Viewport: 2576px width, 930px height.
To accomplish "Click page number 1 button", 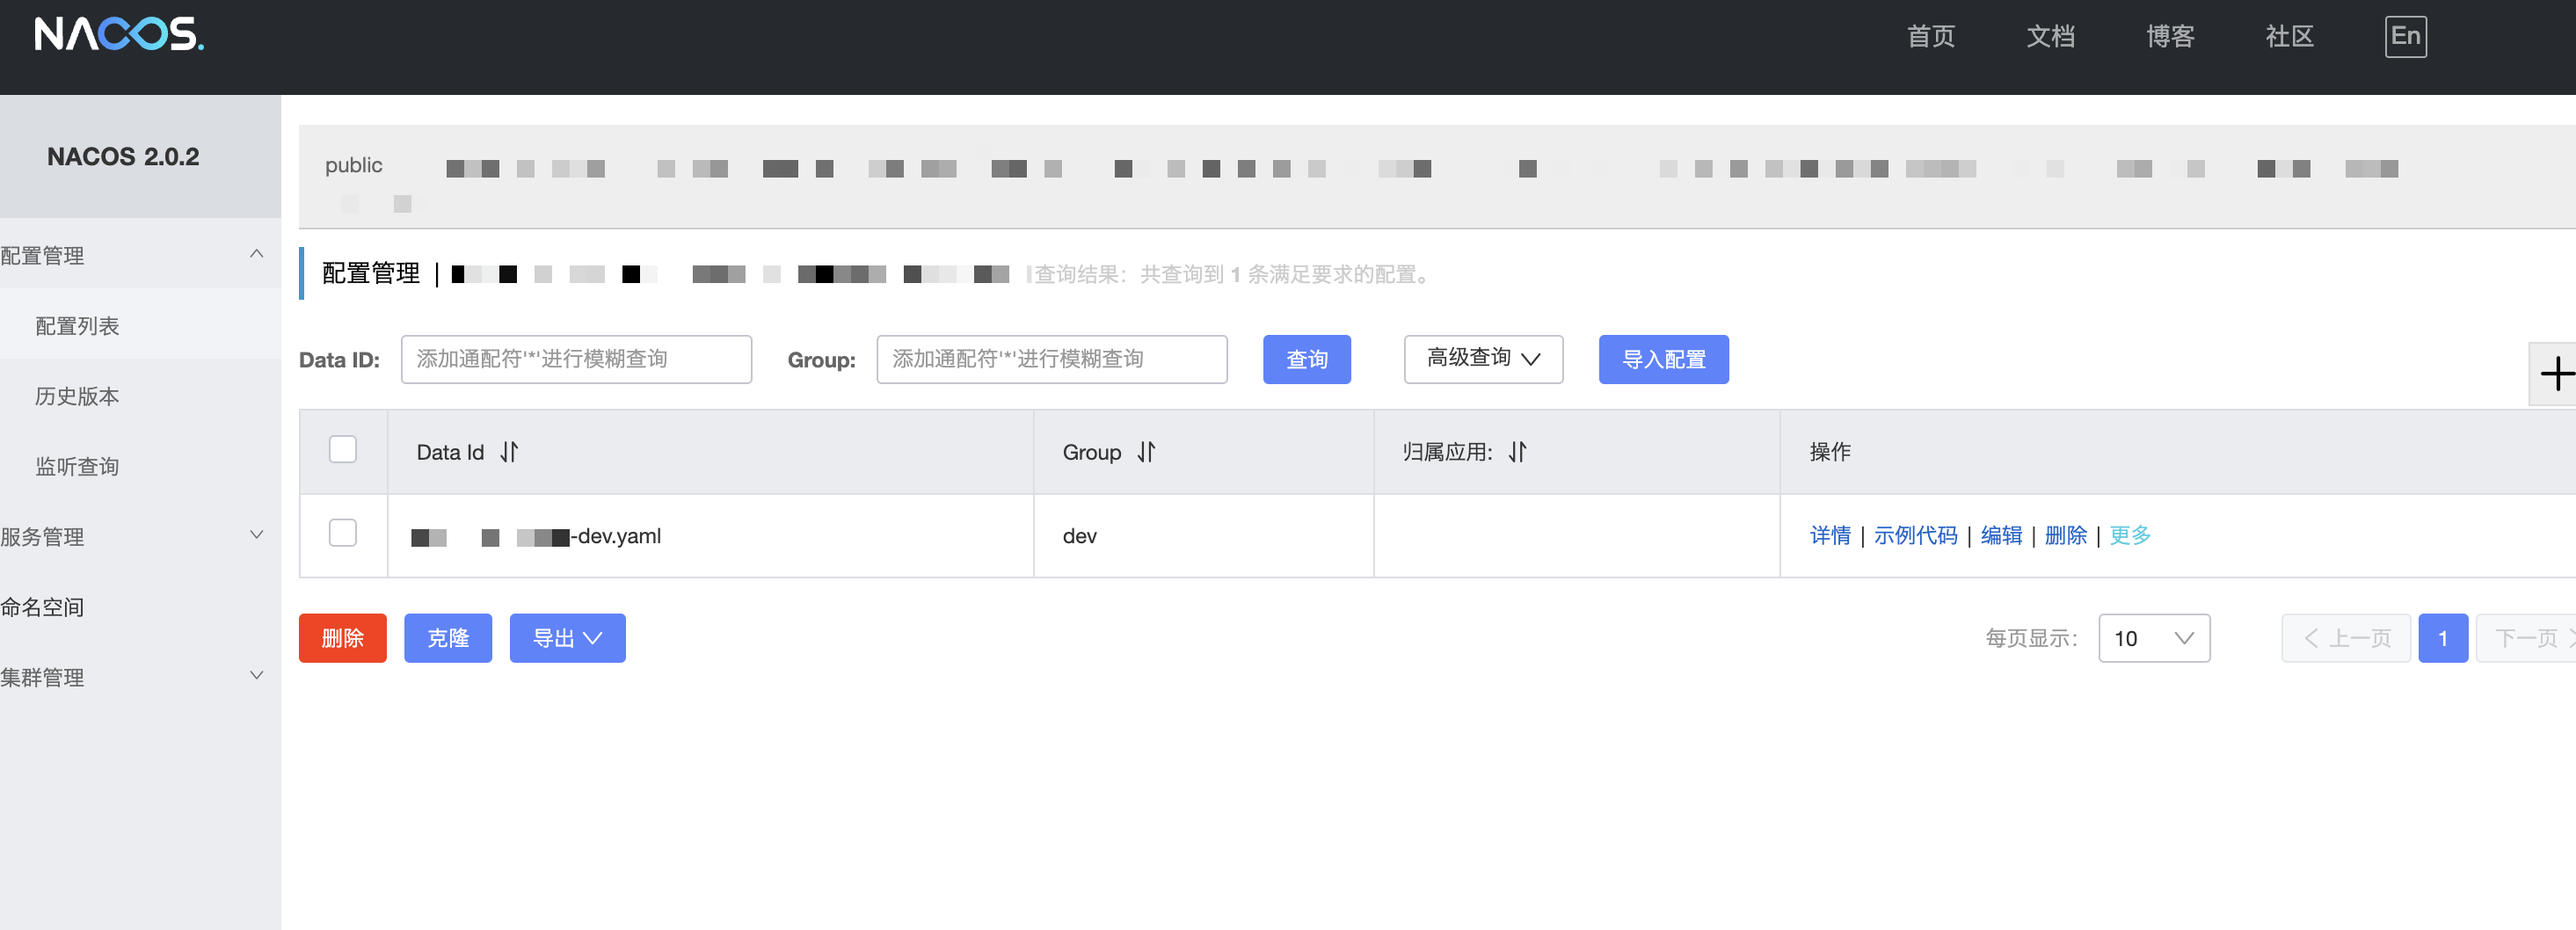I will point(2442,638).
